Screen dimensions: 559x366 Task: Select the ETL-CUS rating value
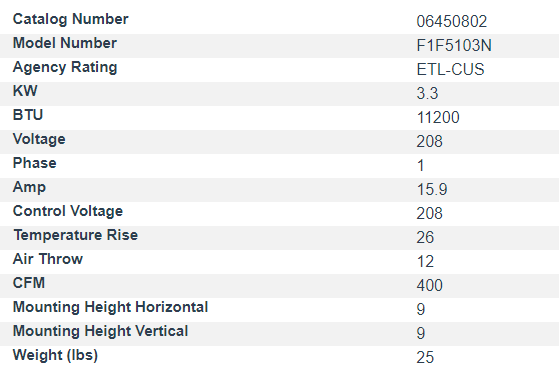450,69
